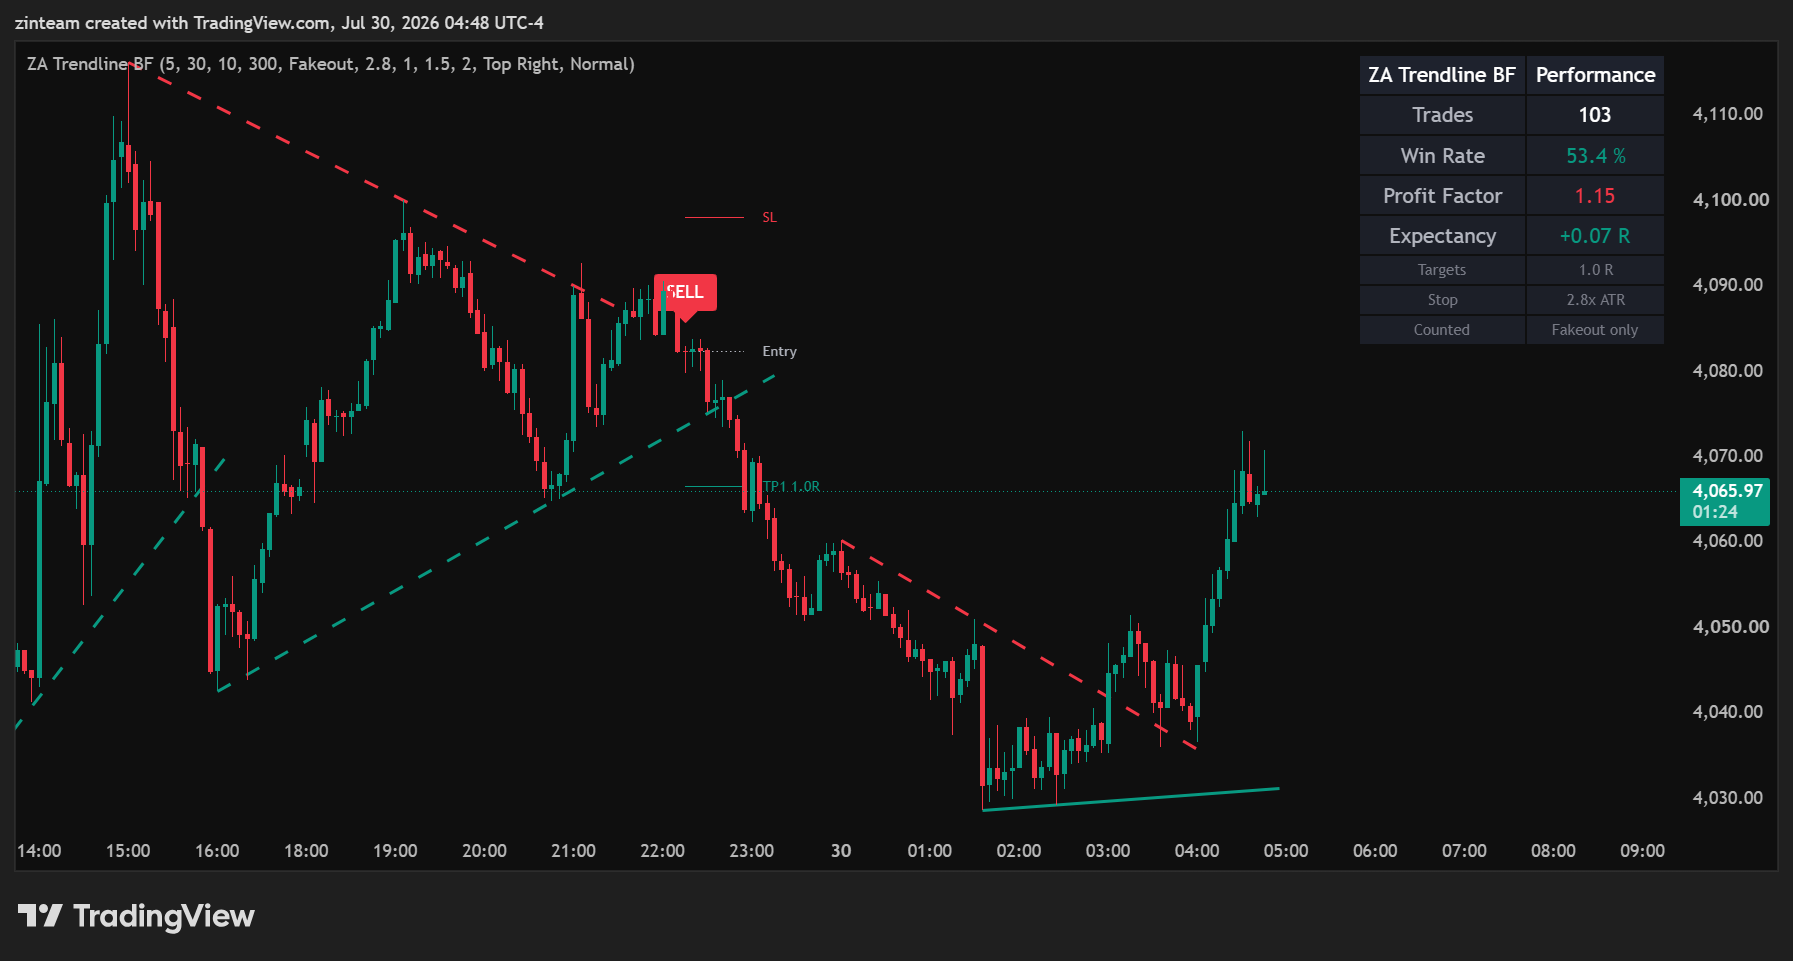
Task: Select the ZA Trendline BF indicator legend
Action: click(x=331, y=64)
